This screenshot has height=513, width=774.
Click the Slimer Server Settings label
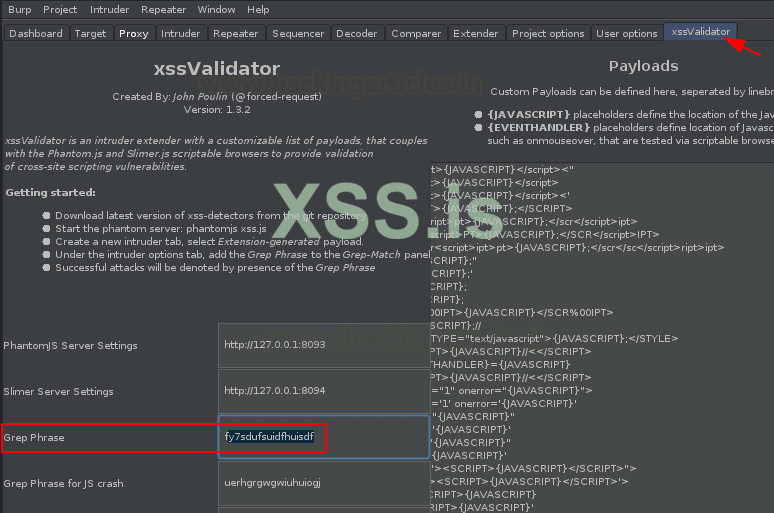pyautogui.click(x=58, y=392)
